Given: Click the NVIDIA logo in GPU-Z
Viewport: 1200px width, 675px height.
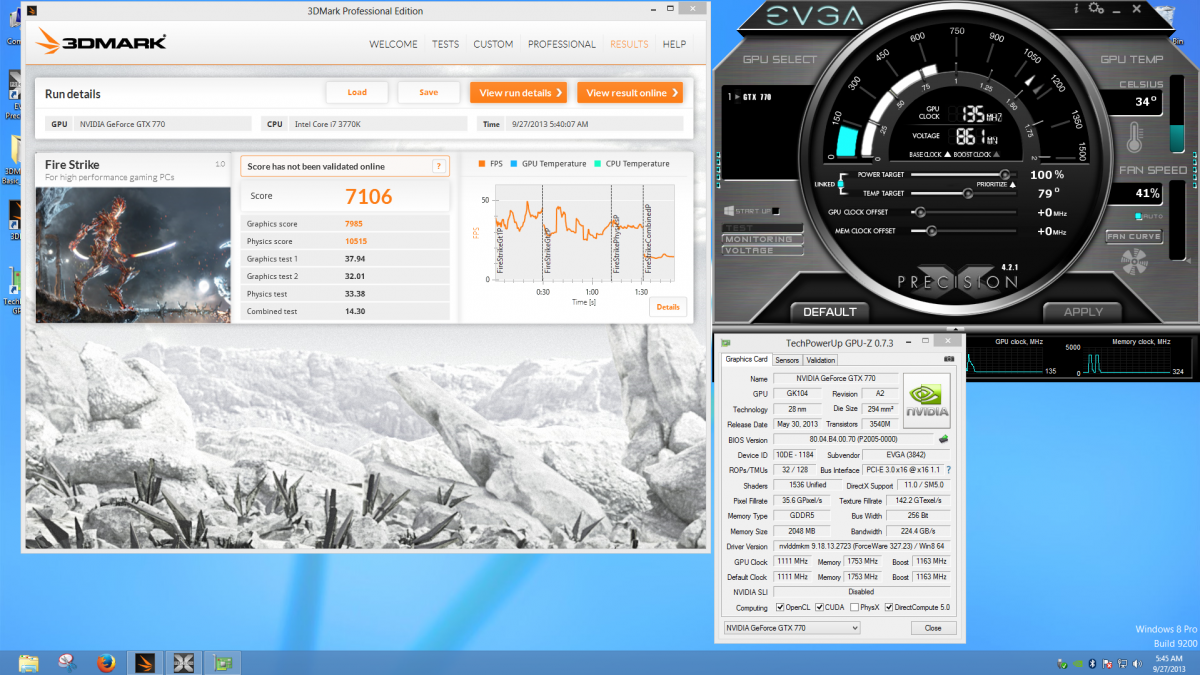Looking at the screenshot, I should pos(926,401).
